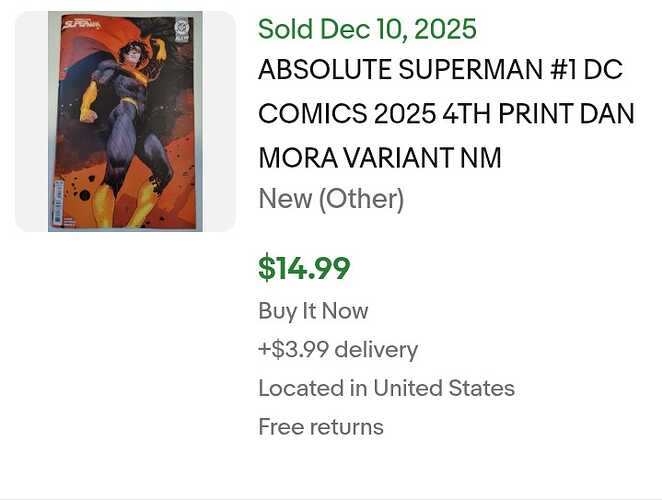Screen dimensions: 662x500
Task: Click the 'Sold Dec 10, 2025' date
Action: (x=367, y=28)
